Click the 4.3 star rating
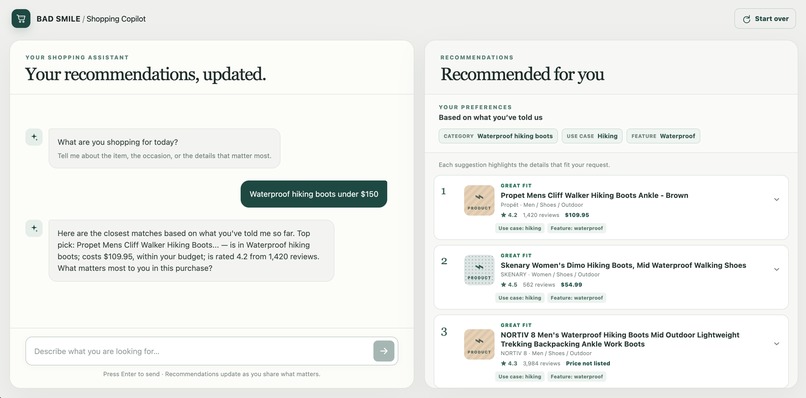Viewport: 806px width, 398px height. click(509, 363)
